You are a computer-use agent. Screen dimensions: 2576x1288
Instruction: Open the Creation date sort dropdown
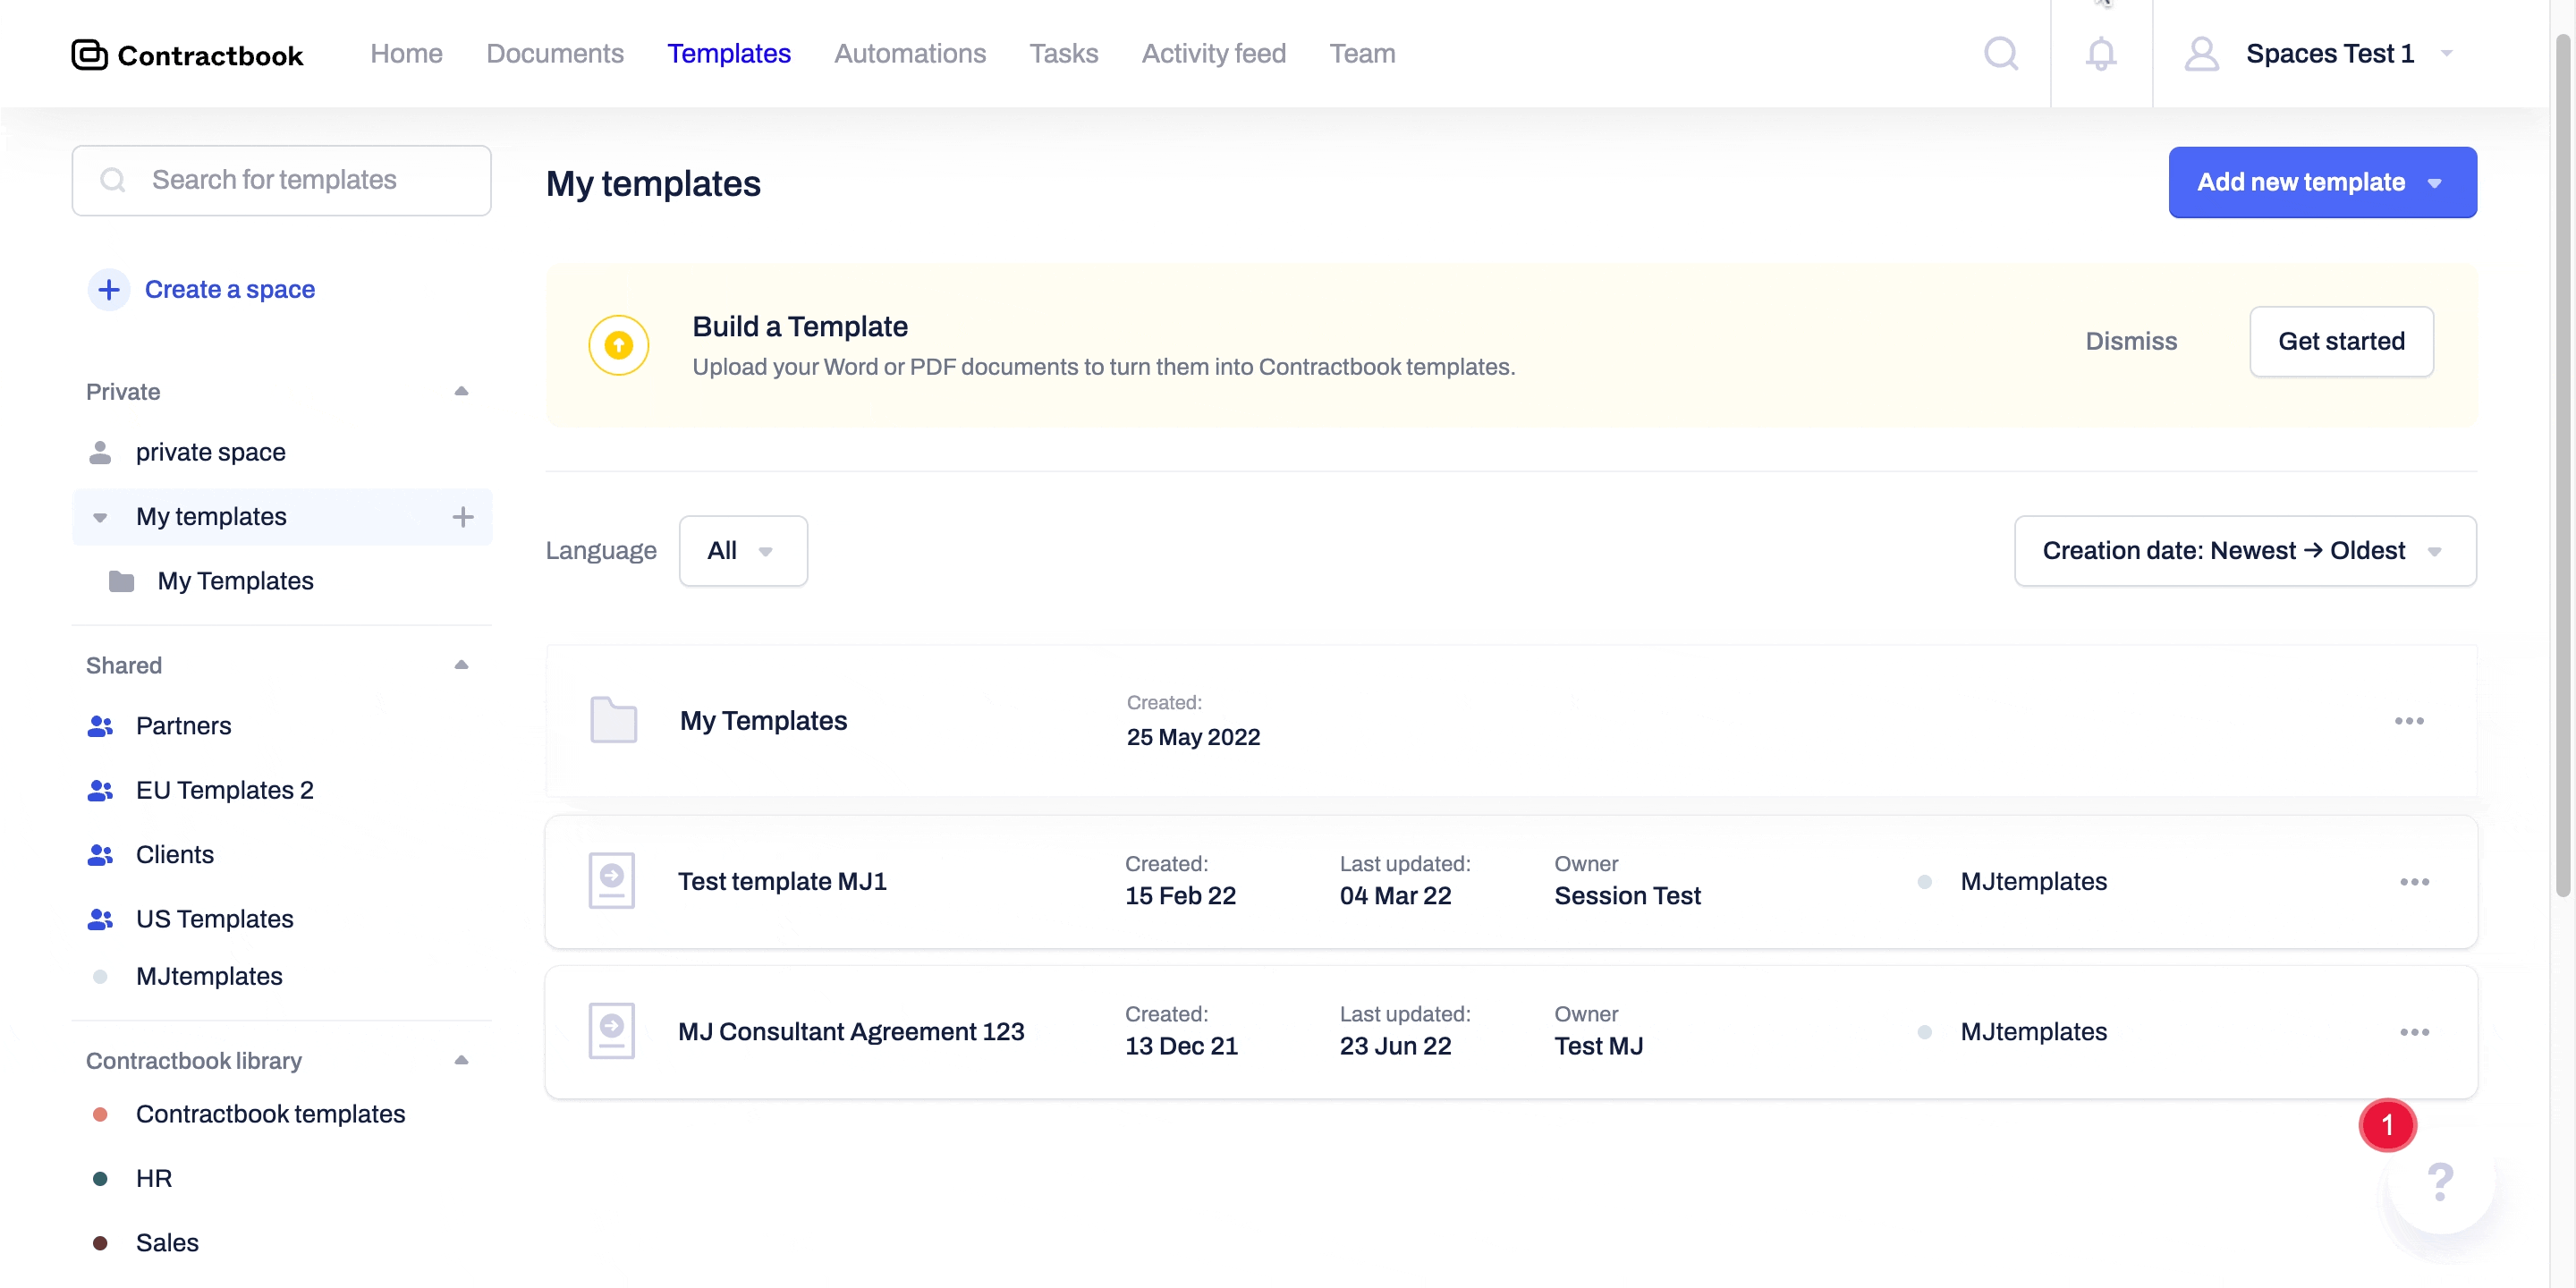click(x=2245, y=551)
